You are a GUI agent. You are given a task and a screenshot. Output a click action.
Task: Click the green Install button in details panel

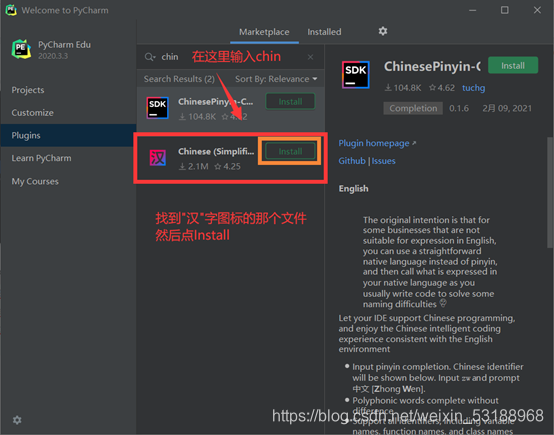pyautogui.click(x=513, y=65)
